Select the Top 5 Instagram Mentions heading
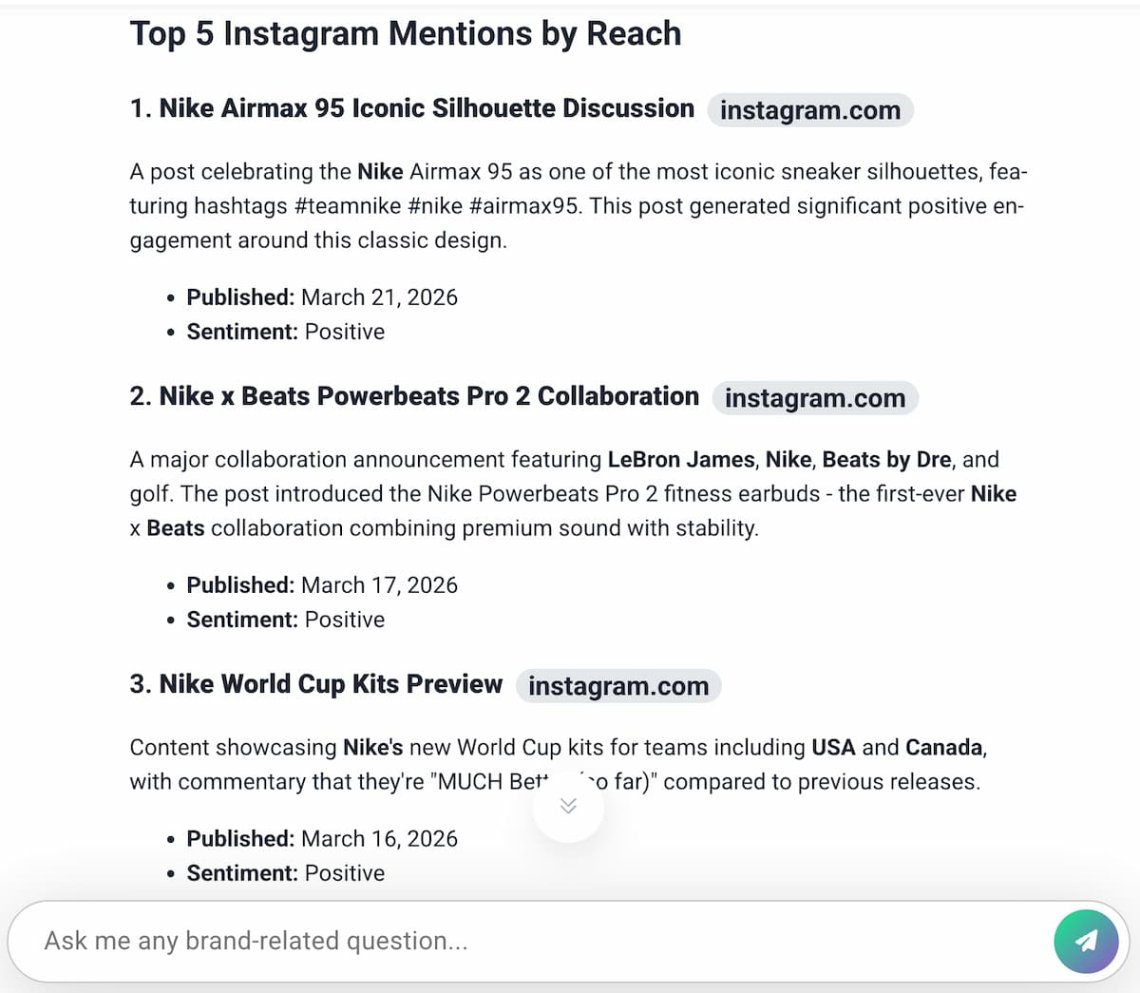1140x993 pixels. pos(404,33)
